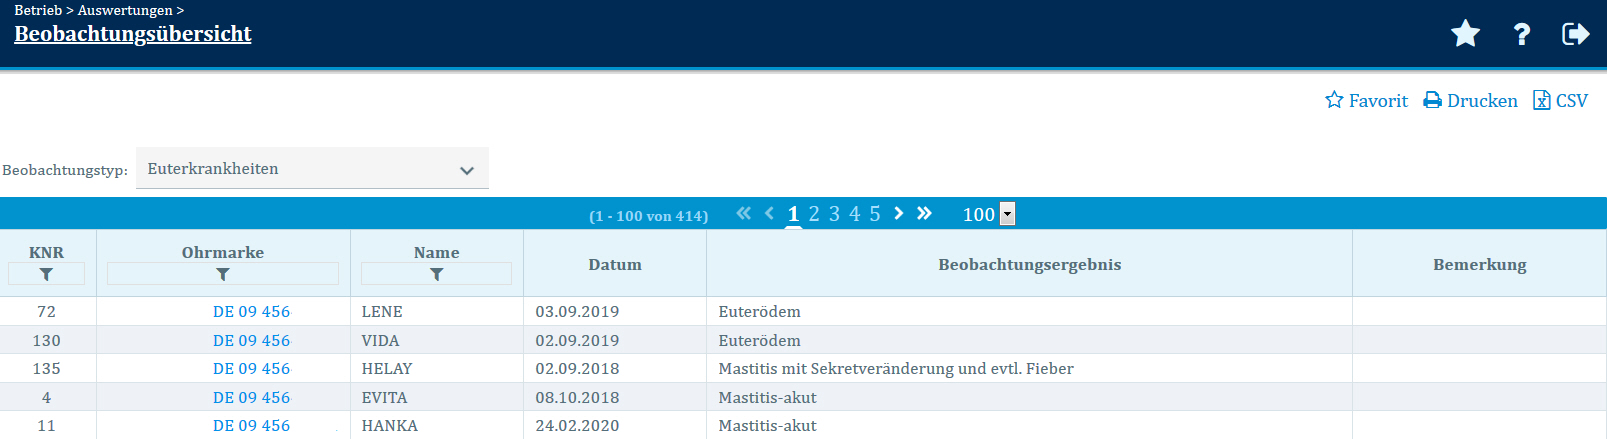Screen dimensions: 1607x439
Task: Add page as Favorit
Action: pyautogui.click(x=1366, y=101)
